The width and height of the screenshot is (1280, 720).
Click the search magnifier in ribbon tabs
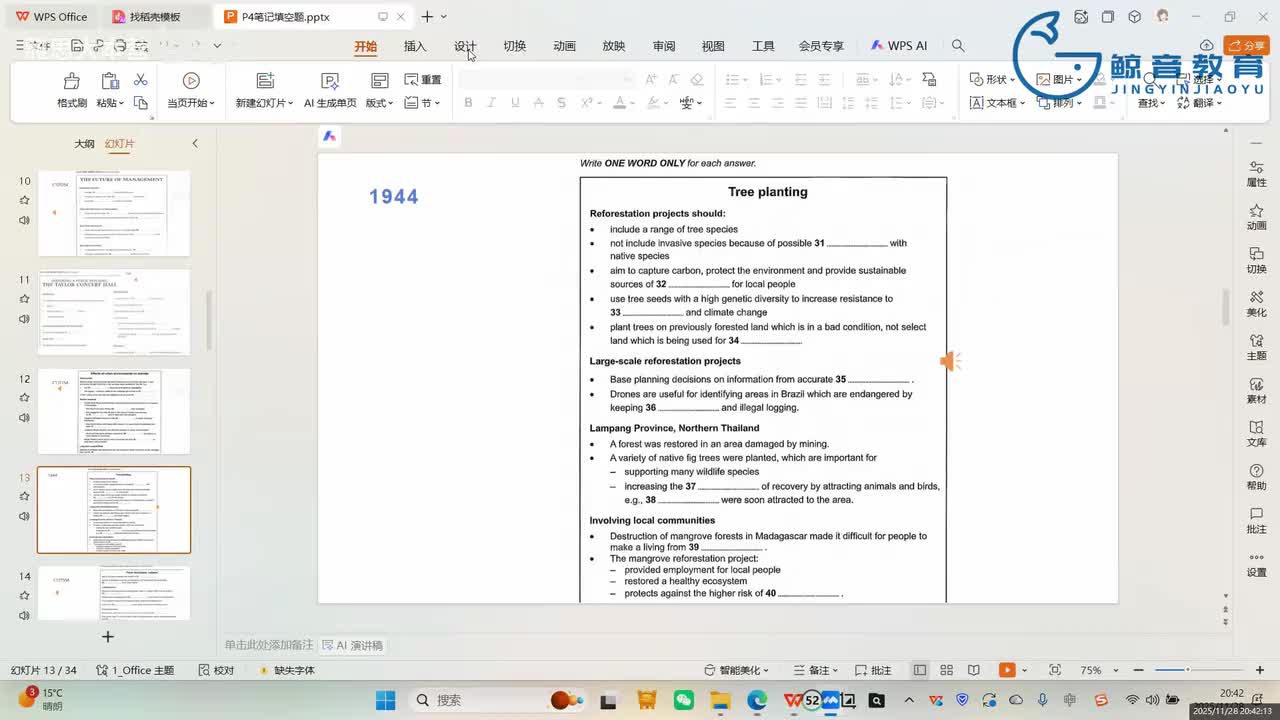[x=958, y=46]
